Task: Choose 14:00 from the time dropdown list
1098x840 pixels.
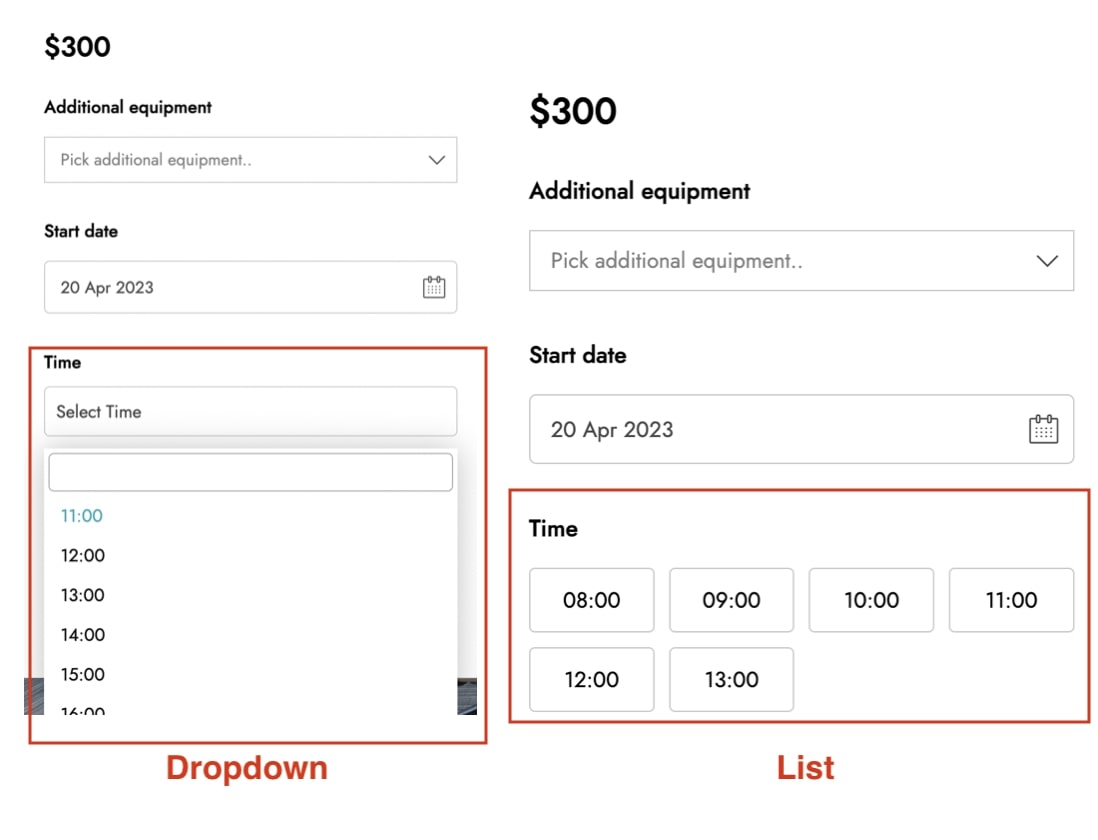Action: [251, 635]
